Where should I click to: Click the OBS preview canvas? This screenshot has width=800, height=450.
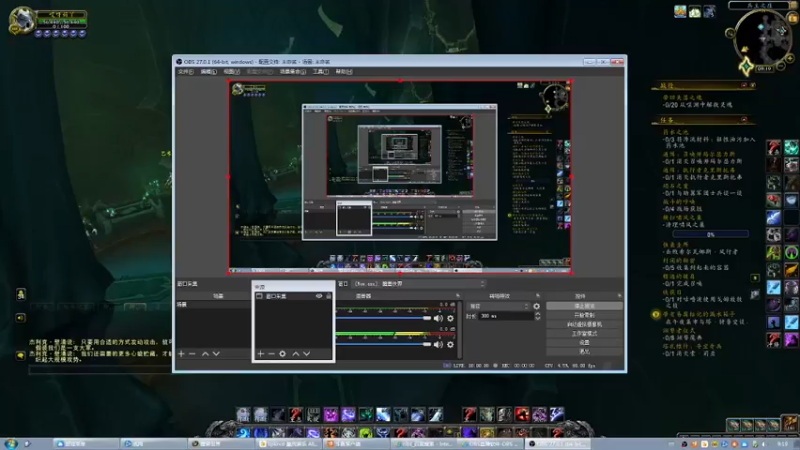tap(399, 177)
